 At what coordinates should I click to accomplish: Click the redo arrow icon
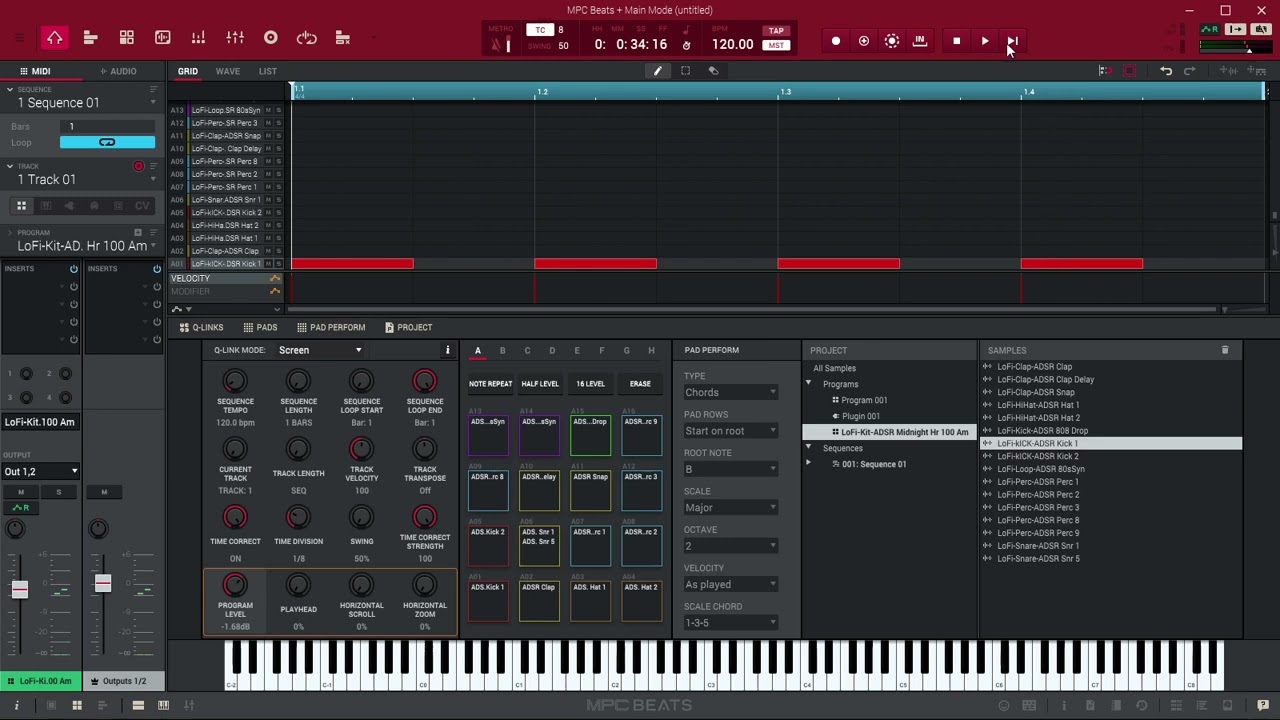1190,71
